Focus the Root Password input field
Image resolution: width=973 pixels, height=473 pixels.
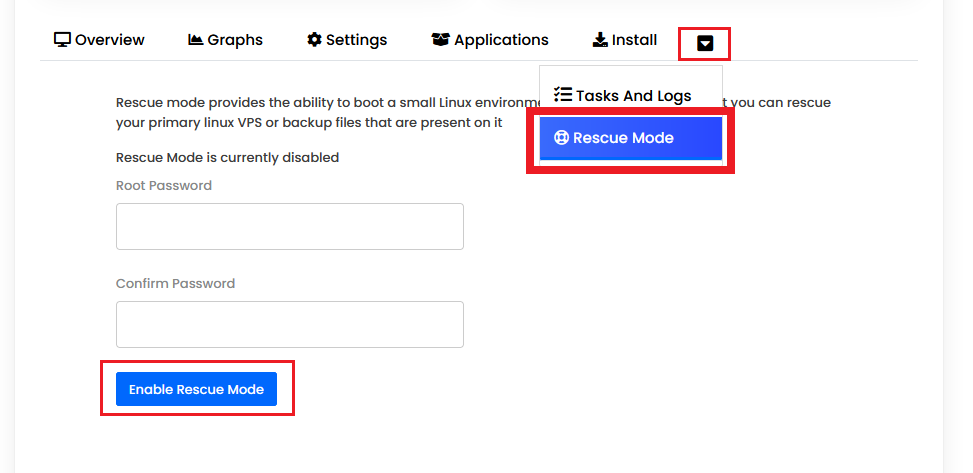[x=289, y=226]
